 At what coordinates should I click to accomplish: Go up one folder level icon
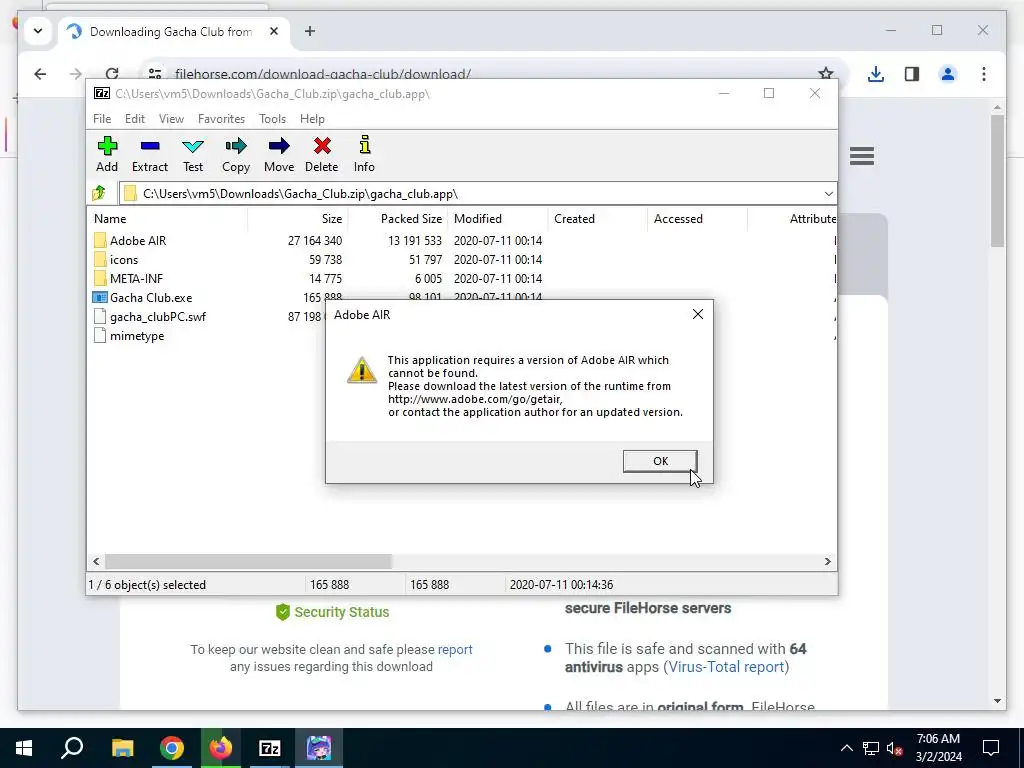pos(99,193)
